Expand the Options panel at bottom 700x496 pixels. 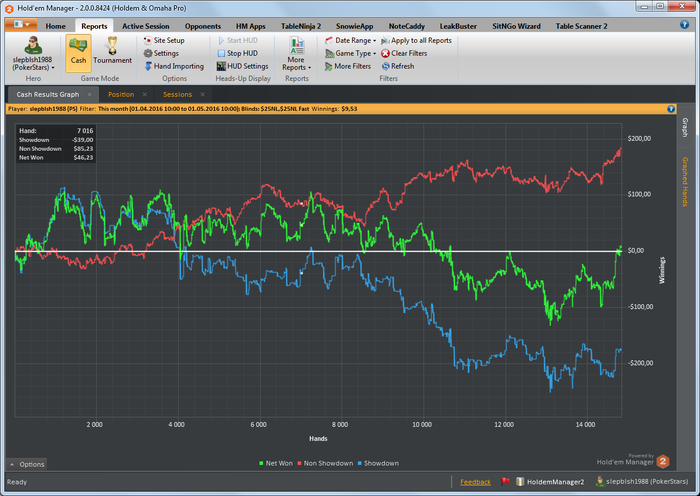click(27, 464)
